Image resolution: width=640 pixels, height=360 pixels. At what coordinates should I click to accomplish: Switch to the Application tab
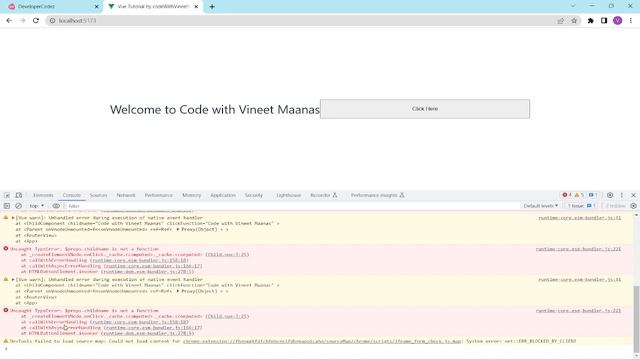tap(223, 196)
